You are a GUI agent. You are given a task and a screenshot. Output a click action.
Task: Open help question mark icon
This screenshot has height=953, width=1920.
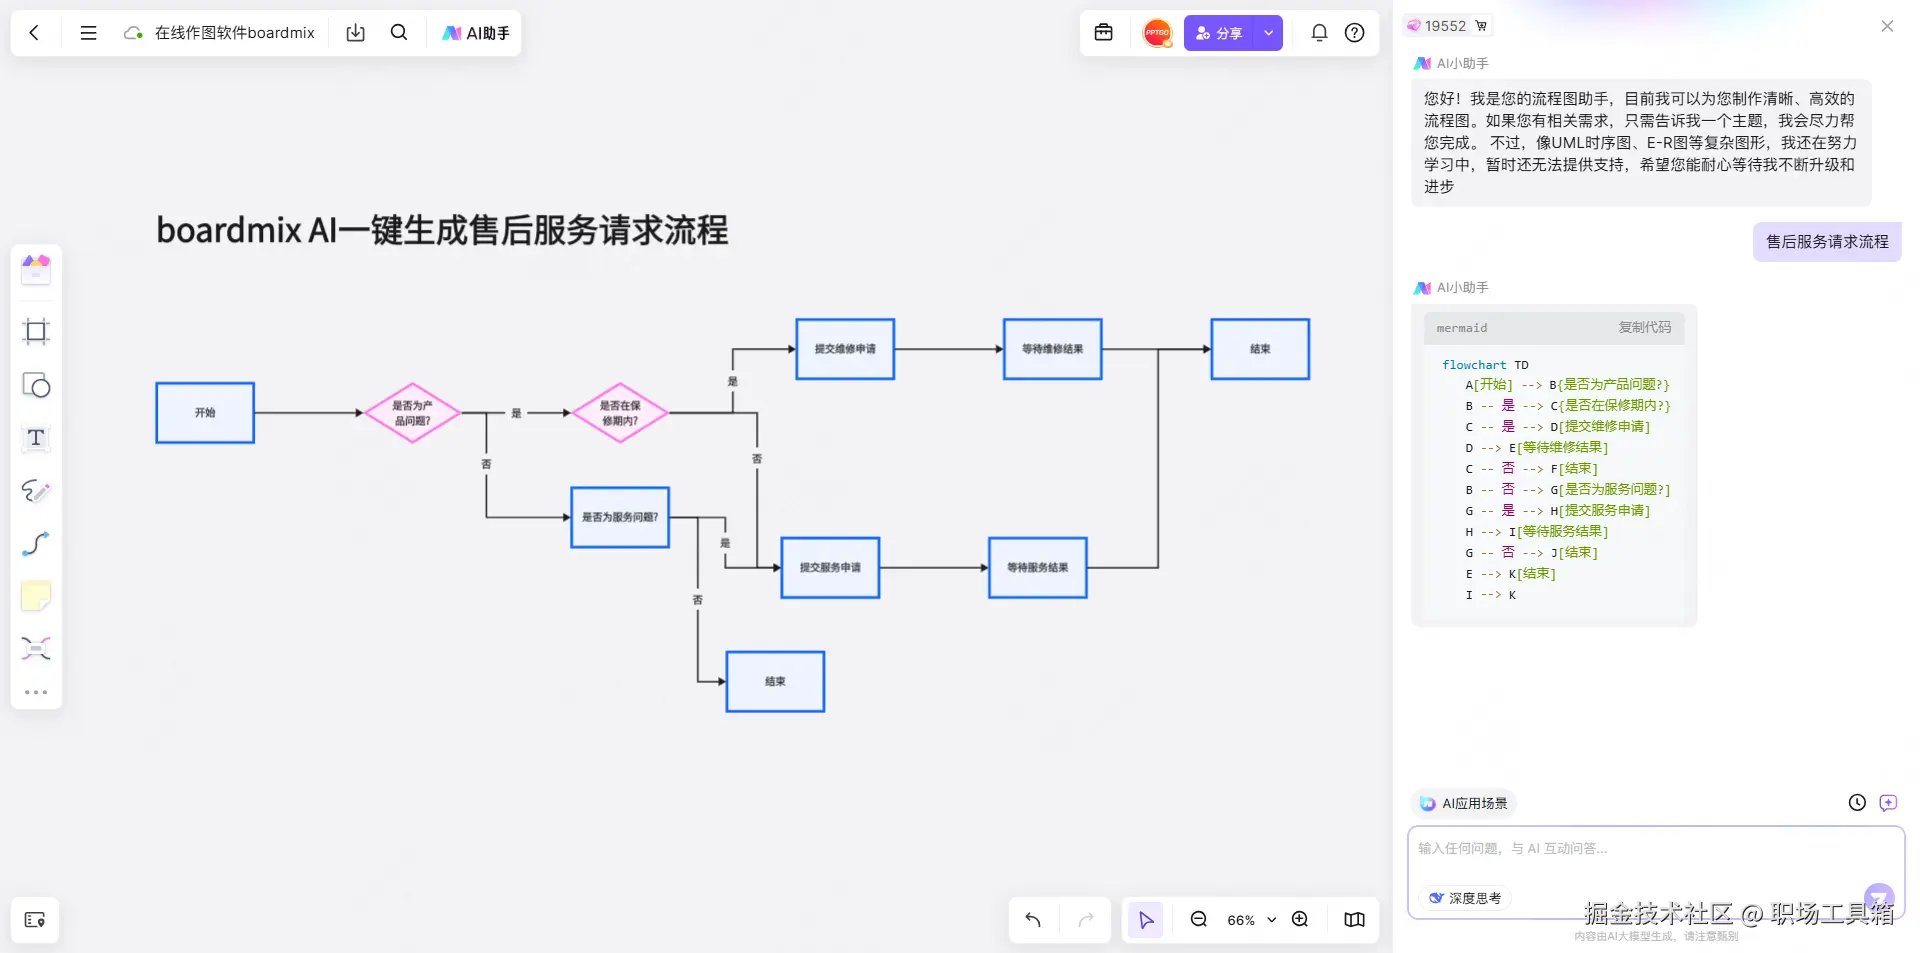coord(1354,33)
